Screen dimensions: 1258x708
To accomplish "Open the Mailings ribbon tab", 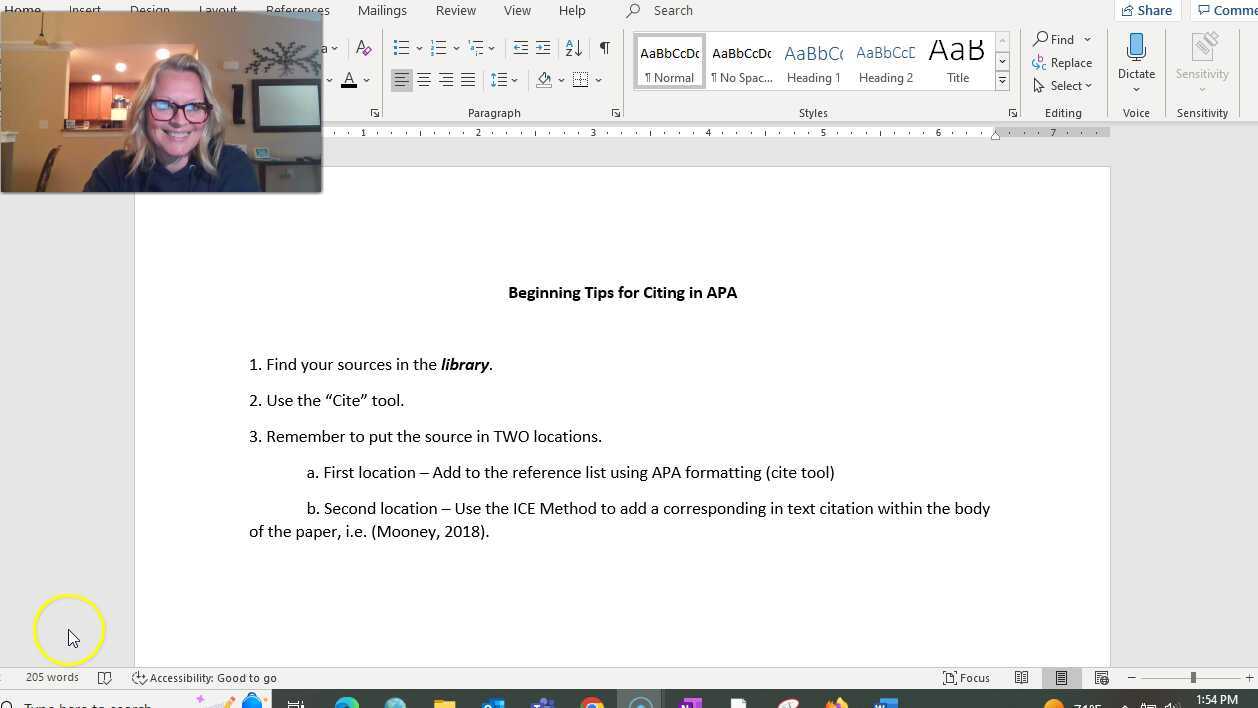I will coord(382,10).
